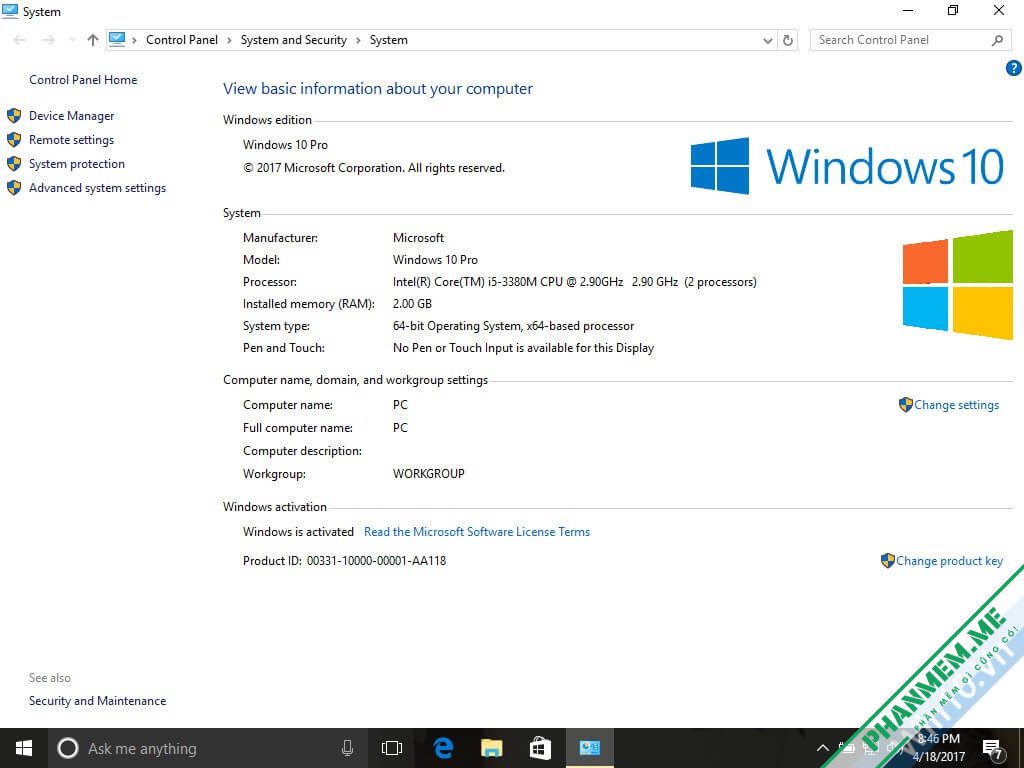Screen dimensions: 1024x768
Task: Click the Cortana microphone icon
Action: (x=347, y=748)
